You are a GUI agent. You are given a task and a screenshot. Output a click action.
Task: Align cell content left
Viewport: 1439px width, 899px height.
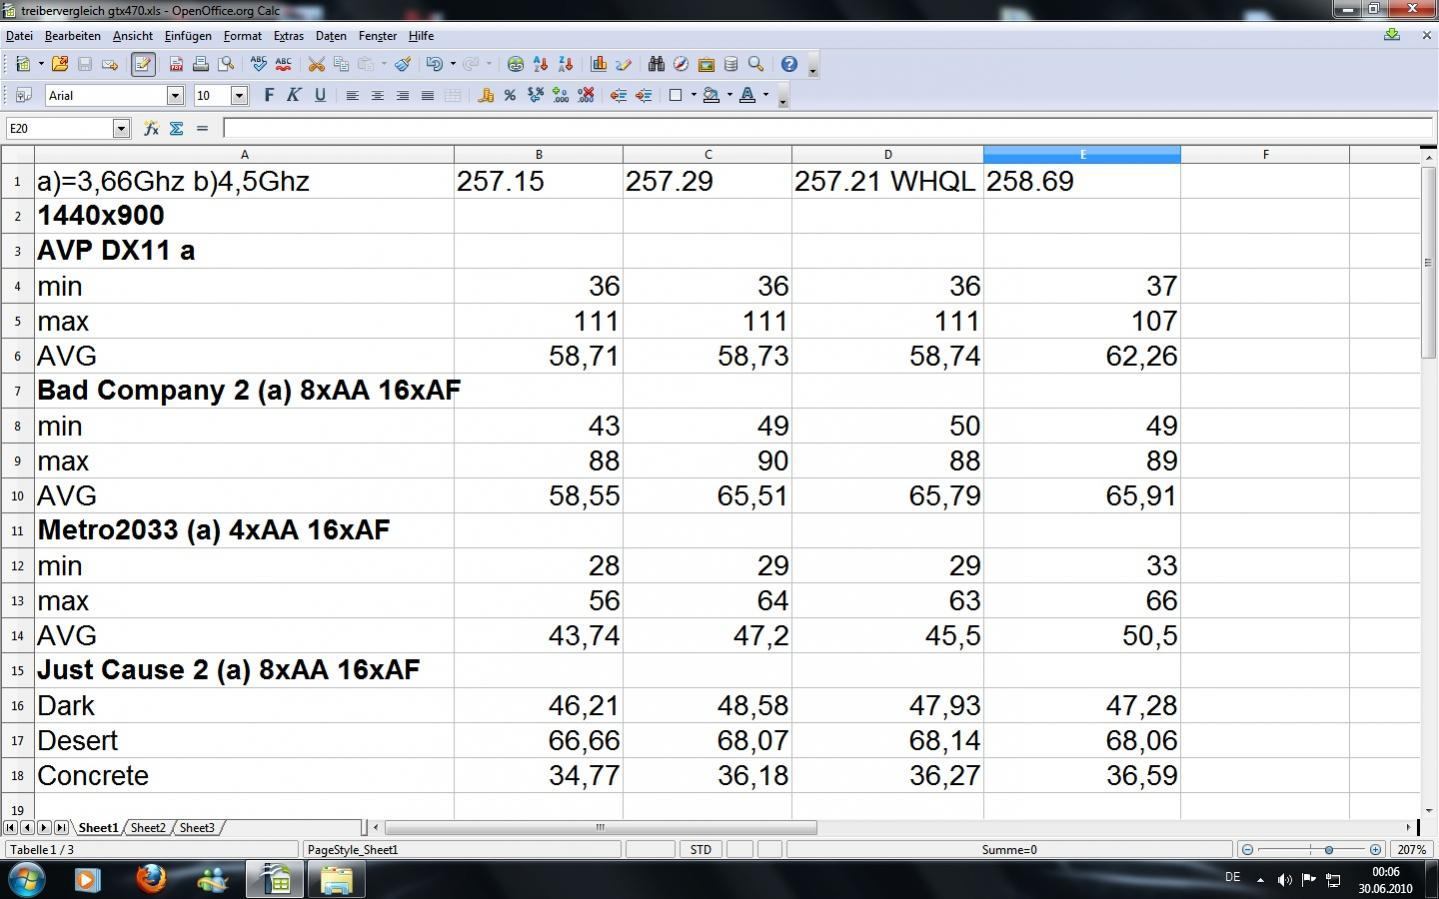tap(352, 95)
